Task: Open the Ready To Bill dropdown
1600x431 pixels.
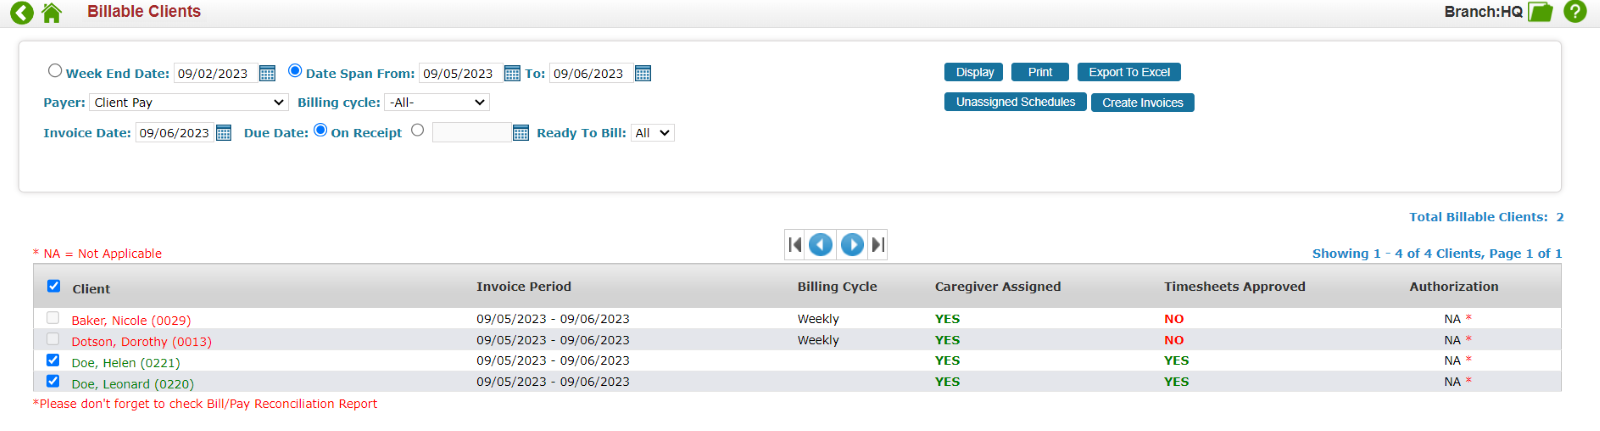Action: coord(652,133)
